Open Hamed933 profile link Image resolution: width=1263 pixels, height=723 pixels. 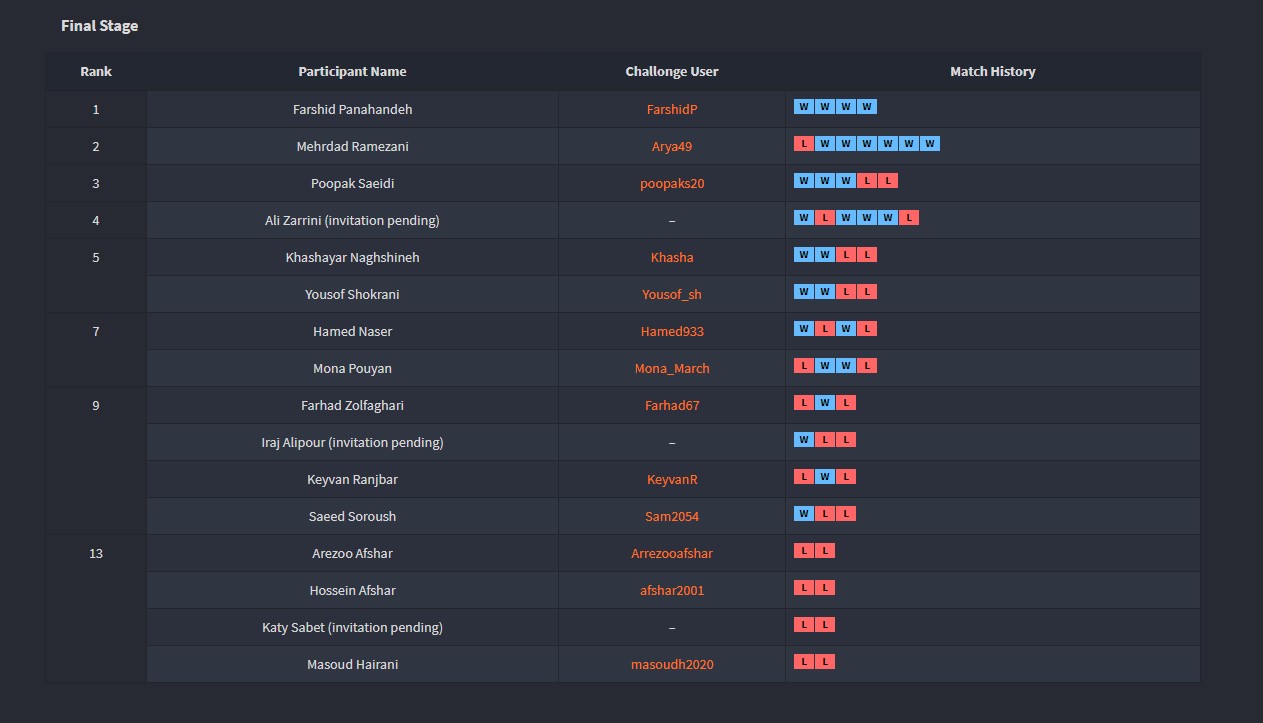(x=671, y=331)
